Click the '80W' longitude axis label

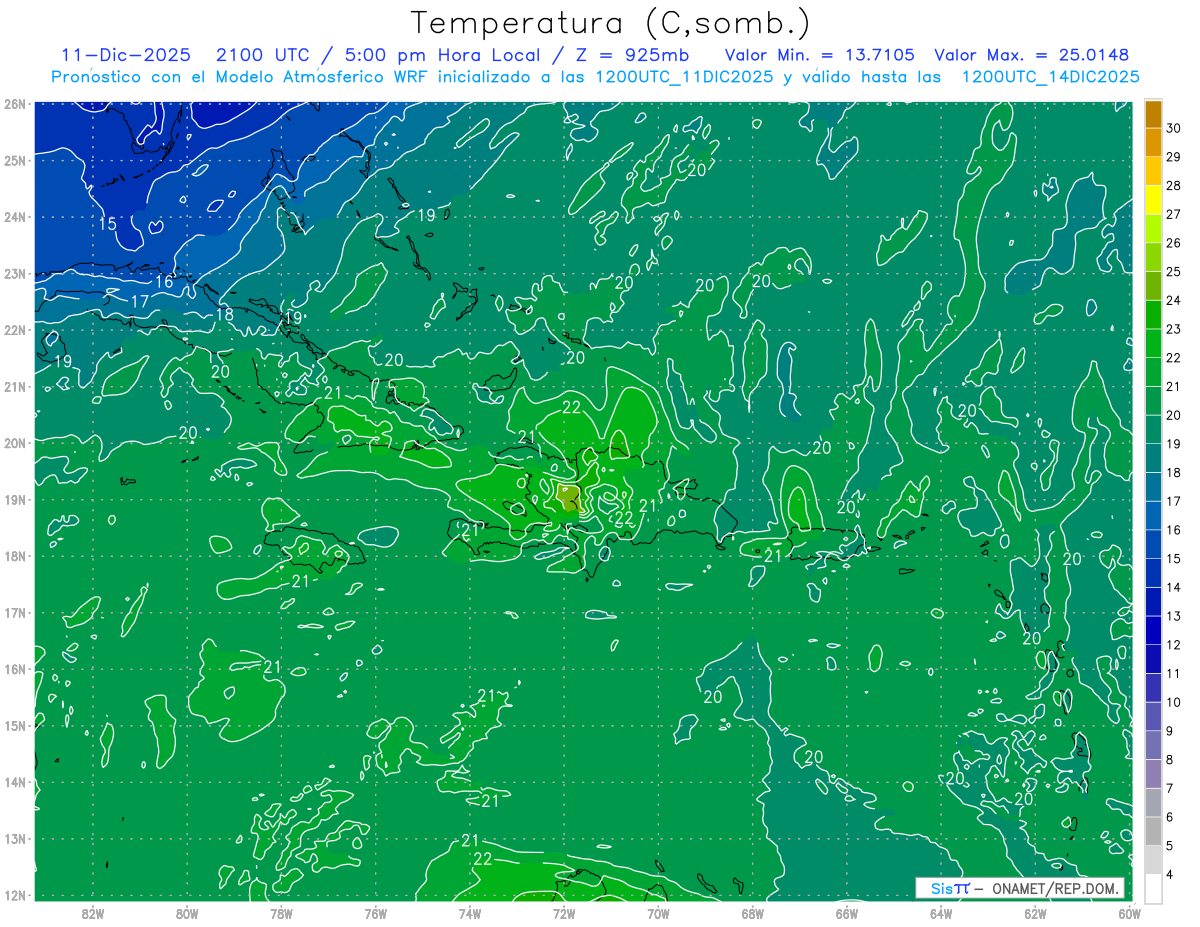pyautogui.click(x=187, y=913)
